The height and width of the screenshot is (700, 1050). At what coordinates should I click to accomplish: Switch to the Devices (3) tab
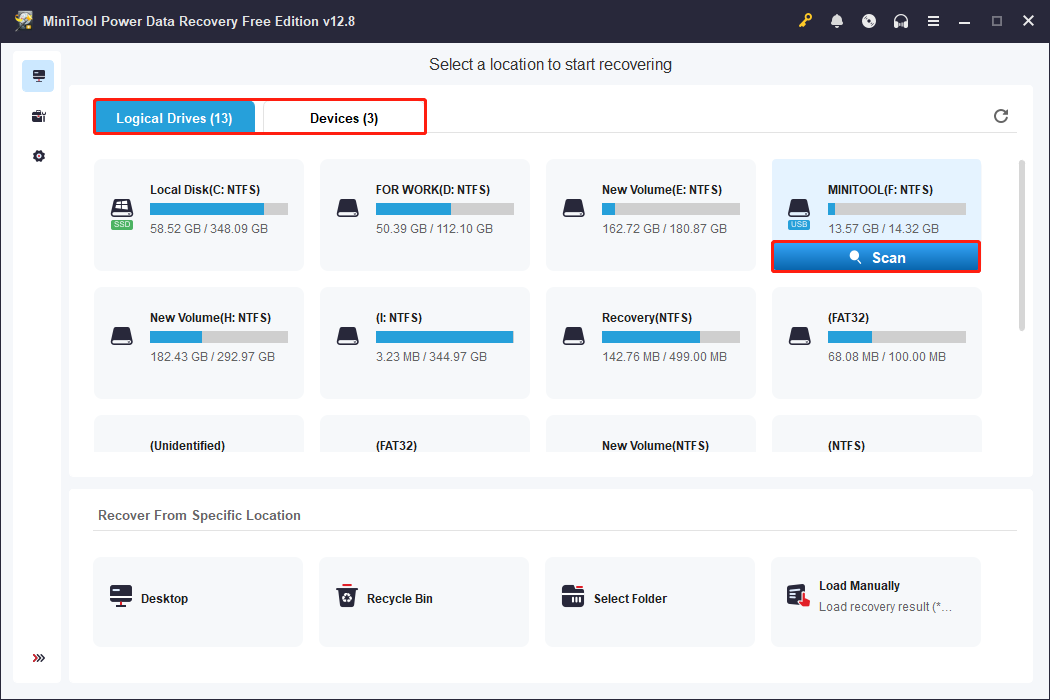click(x=343, y=118)
